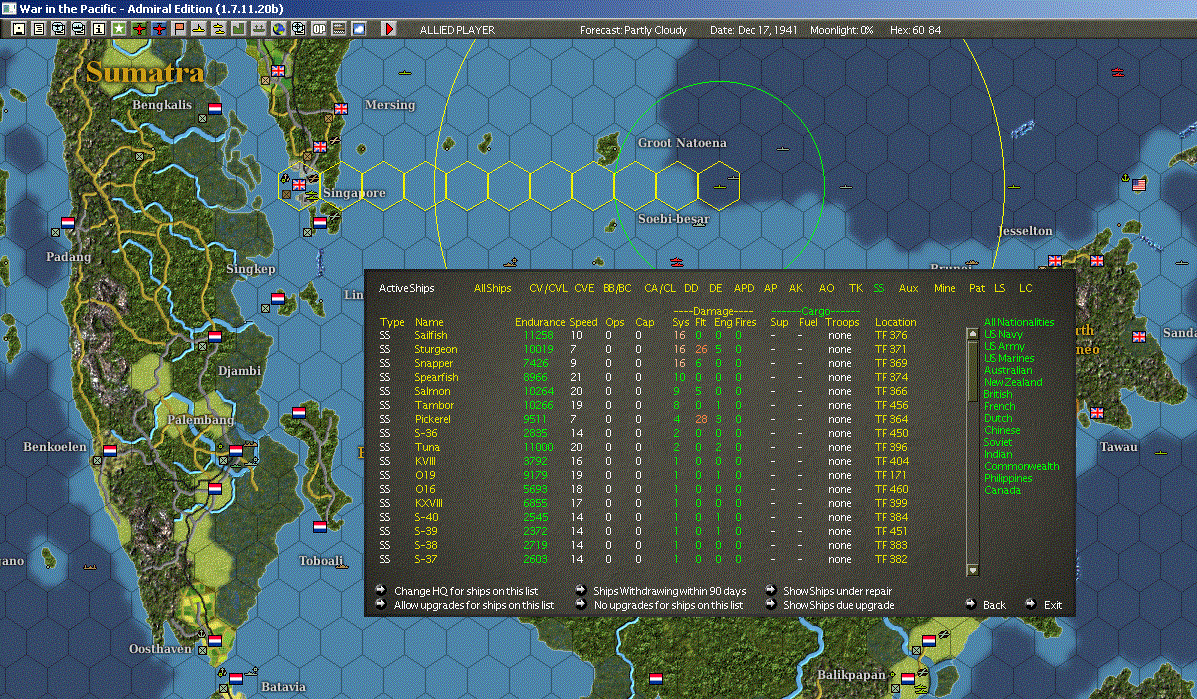Sort the list by Location column header
The height and width of the screenshot is (699, 1197).
click(895, 322)
